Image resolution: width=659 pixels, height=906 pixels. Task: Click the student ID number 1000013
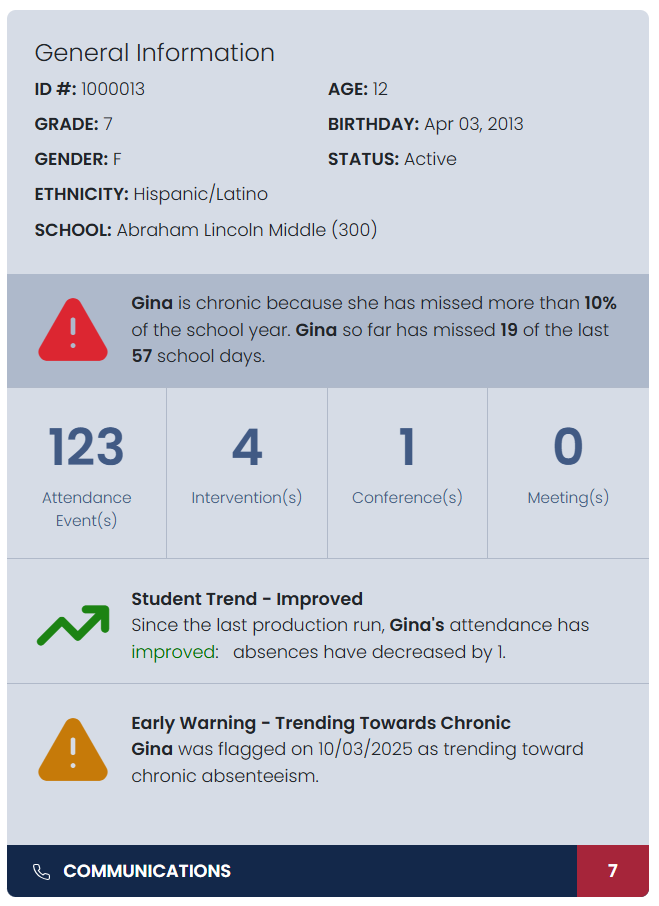113,89
